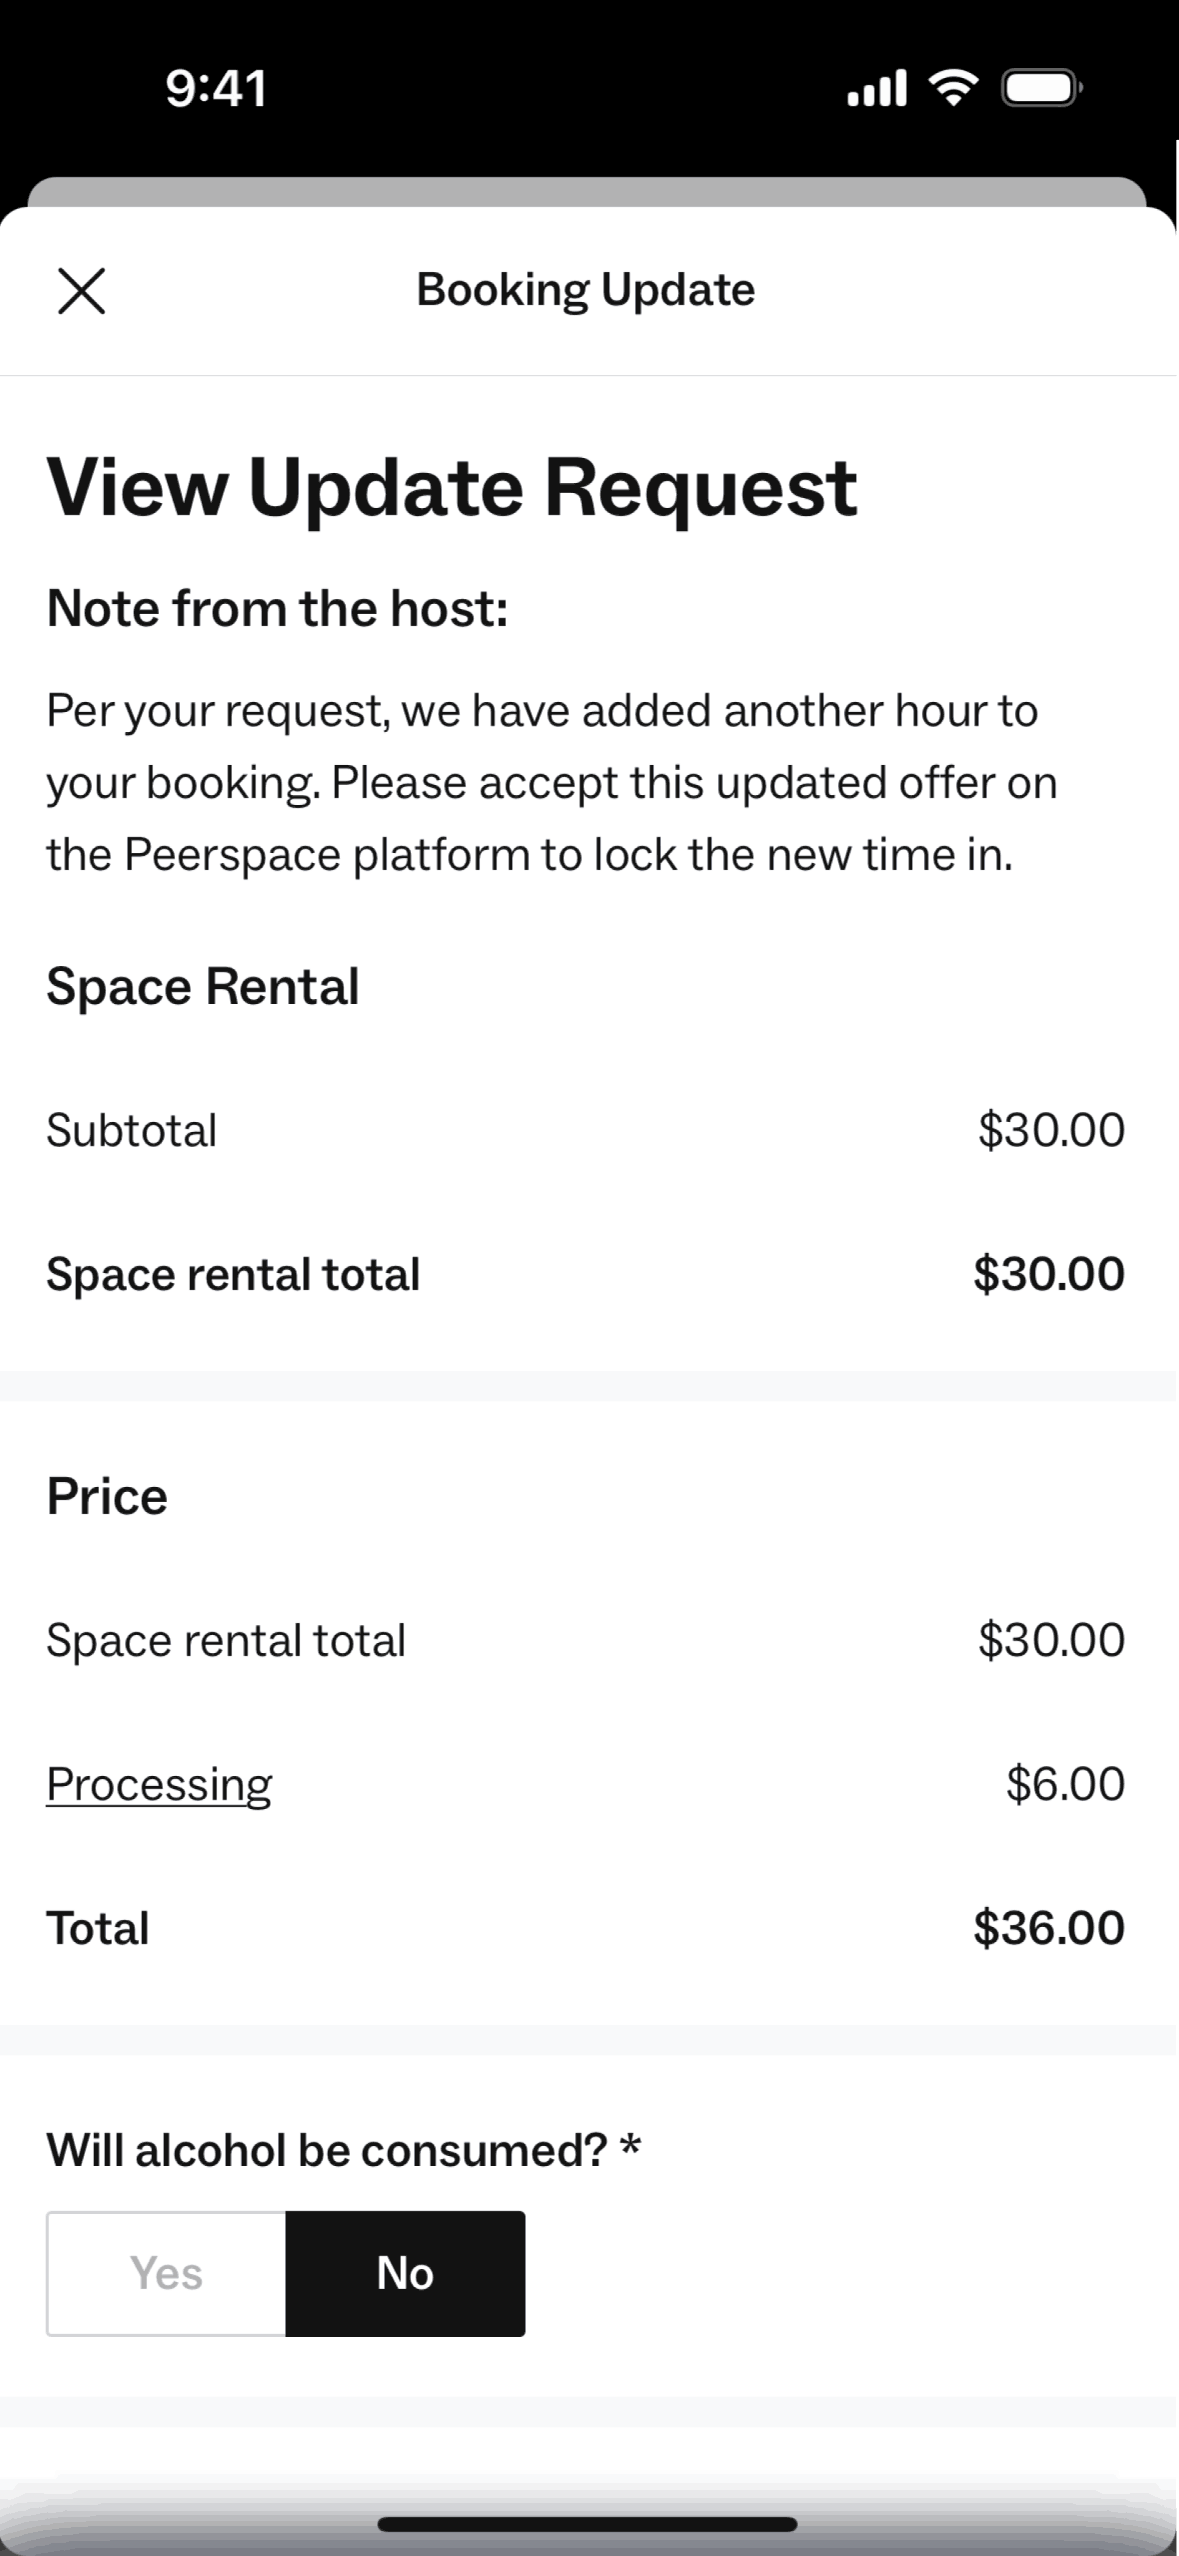This screenshot has width=1179, height=2556.
Task: Tap the home indicator bar at bottom
Action: coord(588,2524)
